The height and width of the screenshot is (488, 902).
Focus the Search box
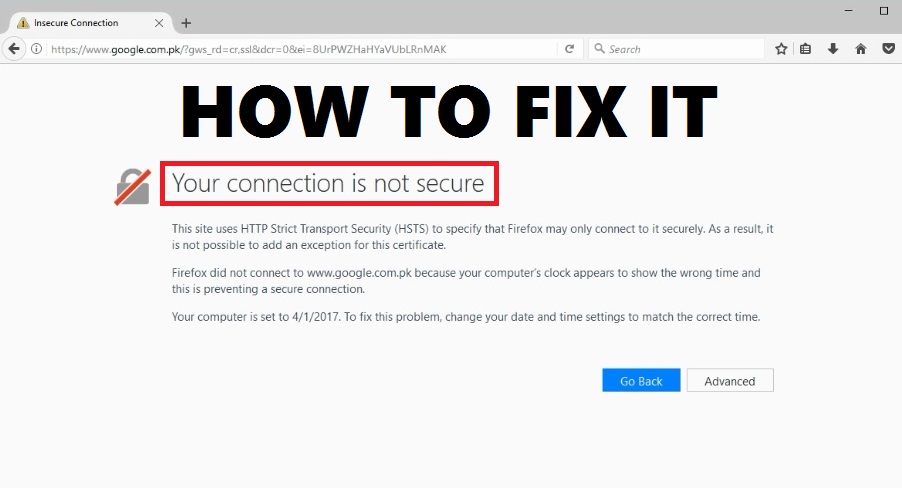pyautogui.click(x=680, y=49)
